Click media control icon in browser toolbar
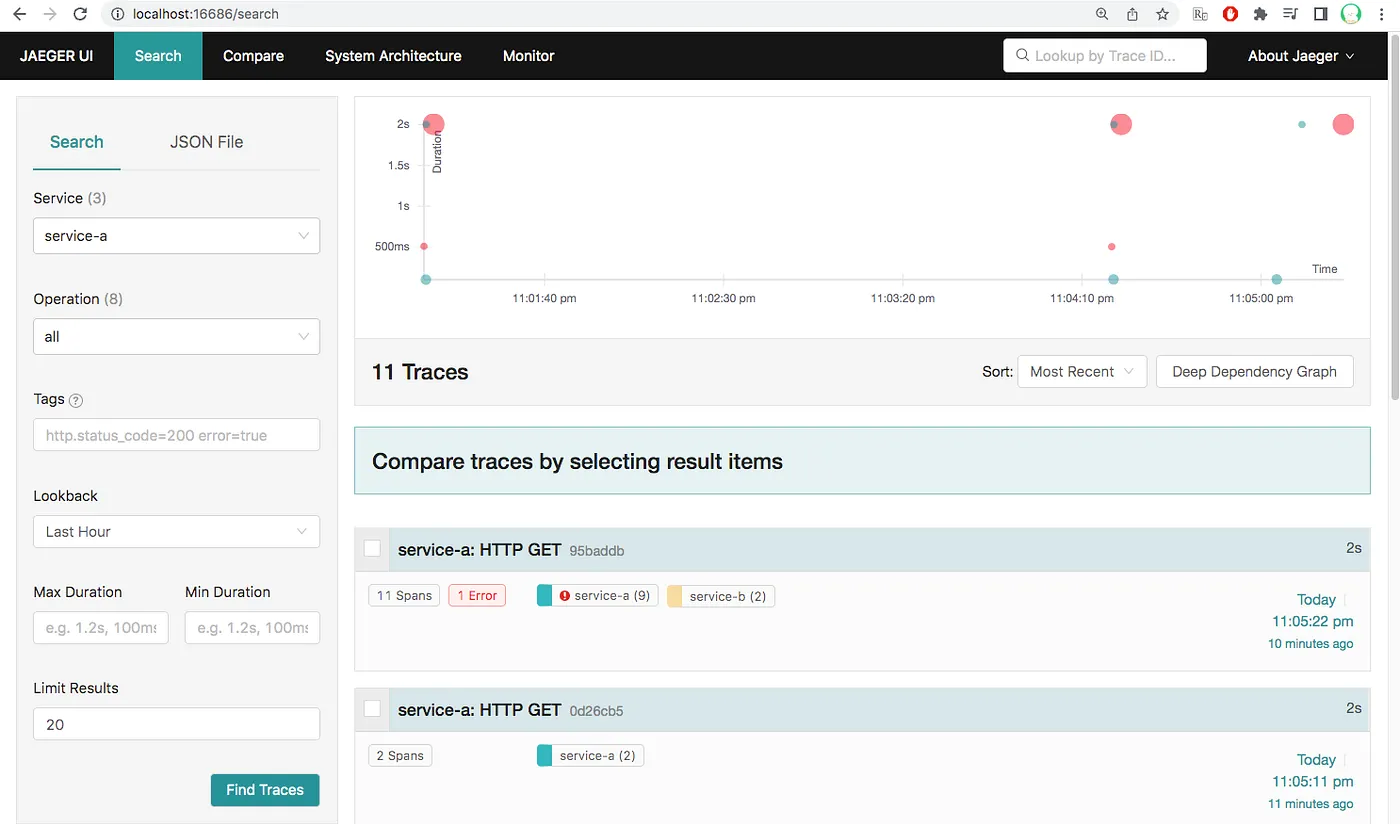The width and height of the screenshot is (1400, 824). coord(1290,14)
